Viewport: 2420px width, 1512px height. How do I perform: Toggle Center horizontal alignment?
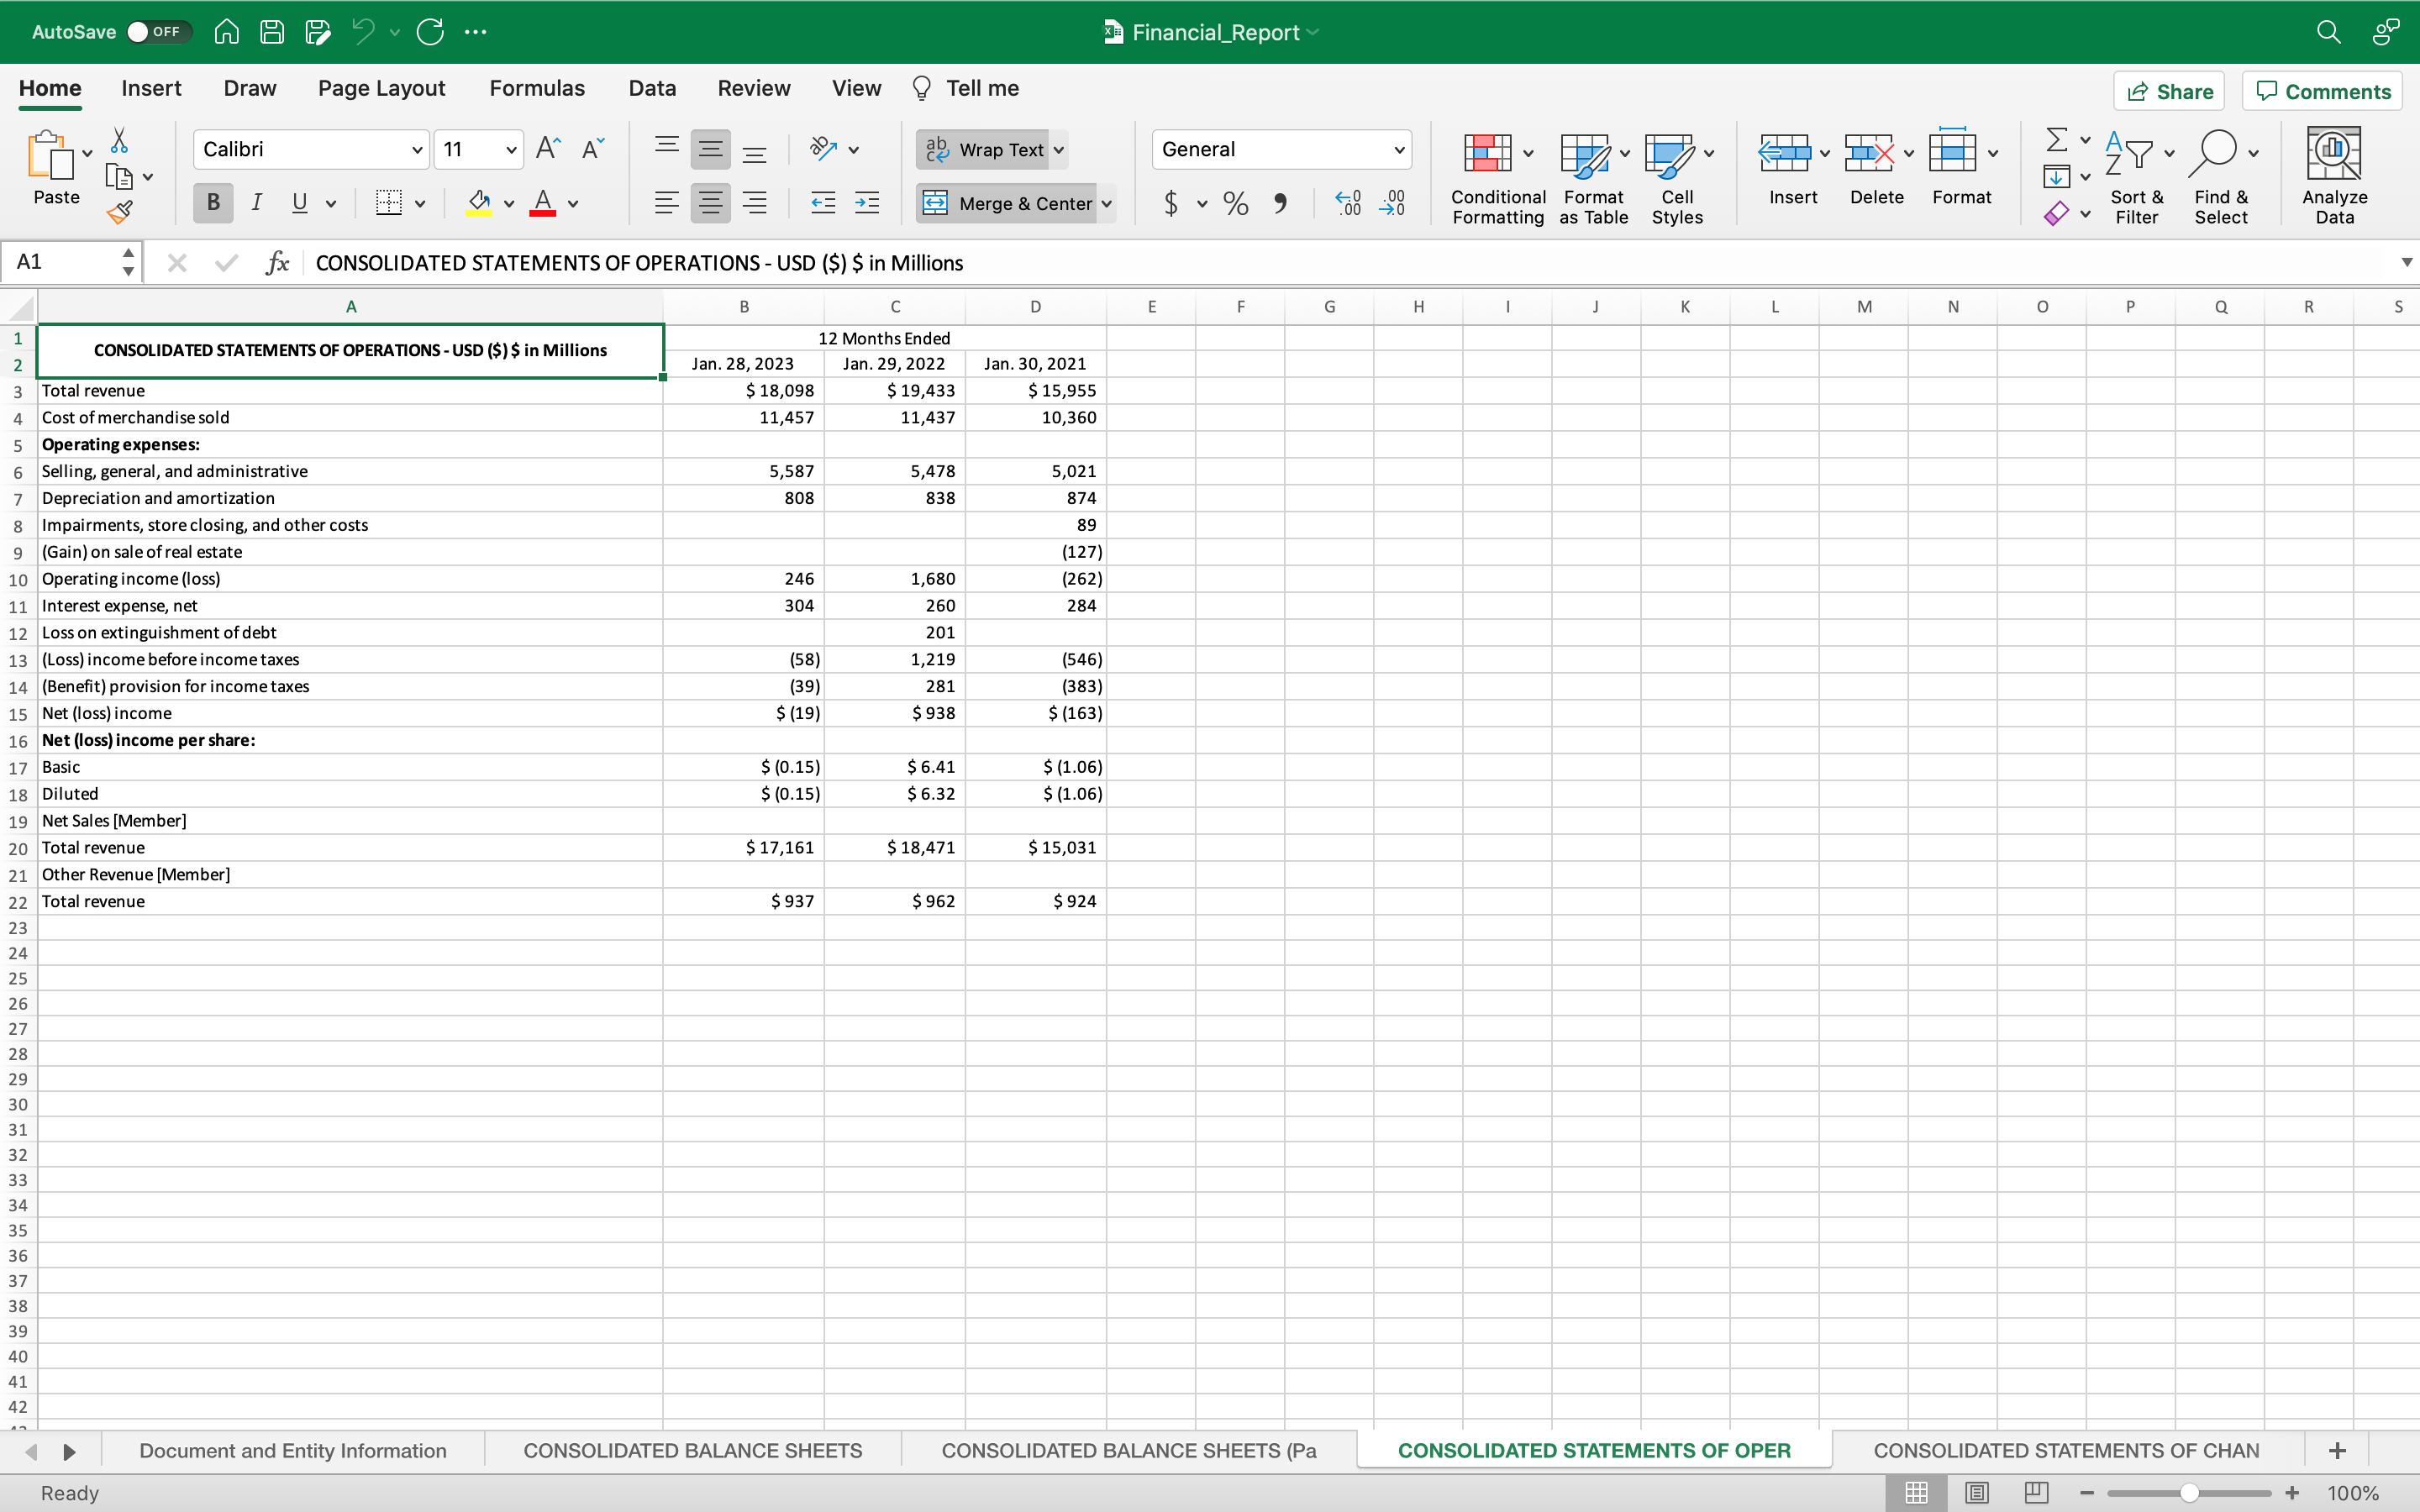point(710,203)
